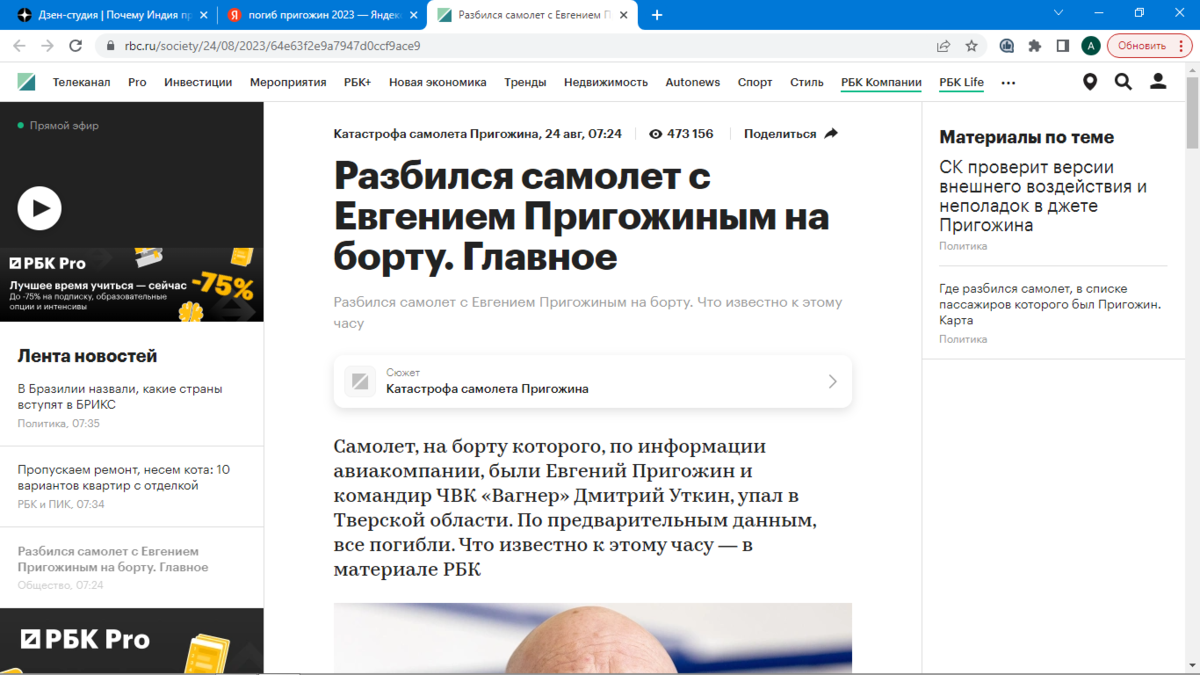Click the RBC logo icon

click(x=27, y=82)
